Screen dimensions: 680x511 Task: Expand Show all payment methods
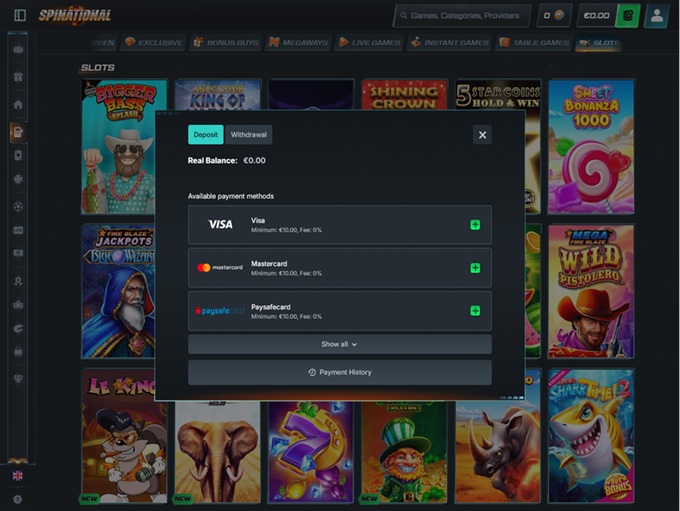pos(339,344)
